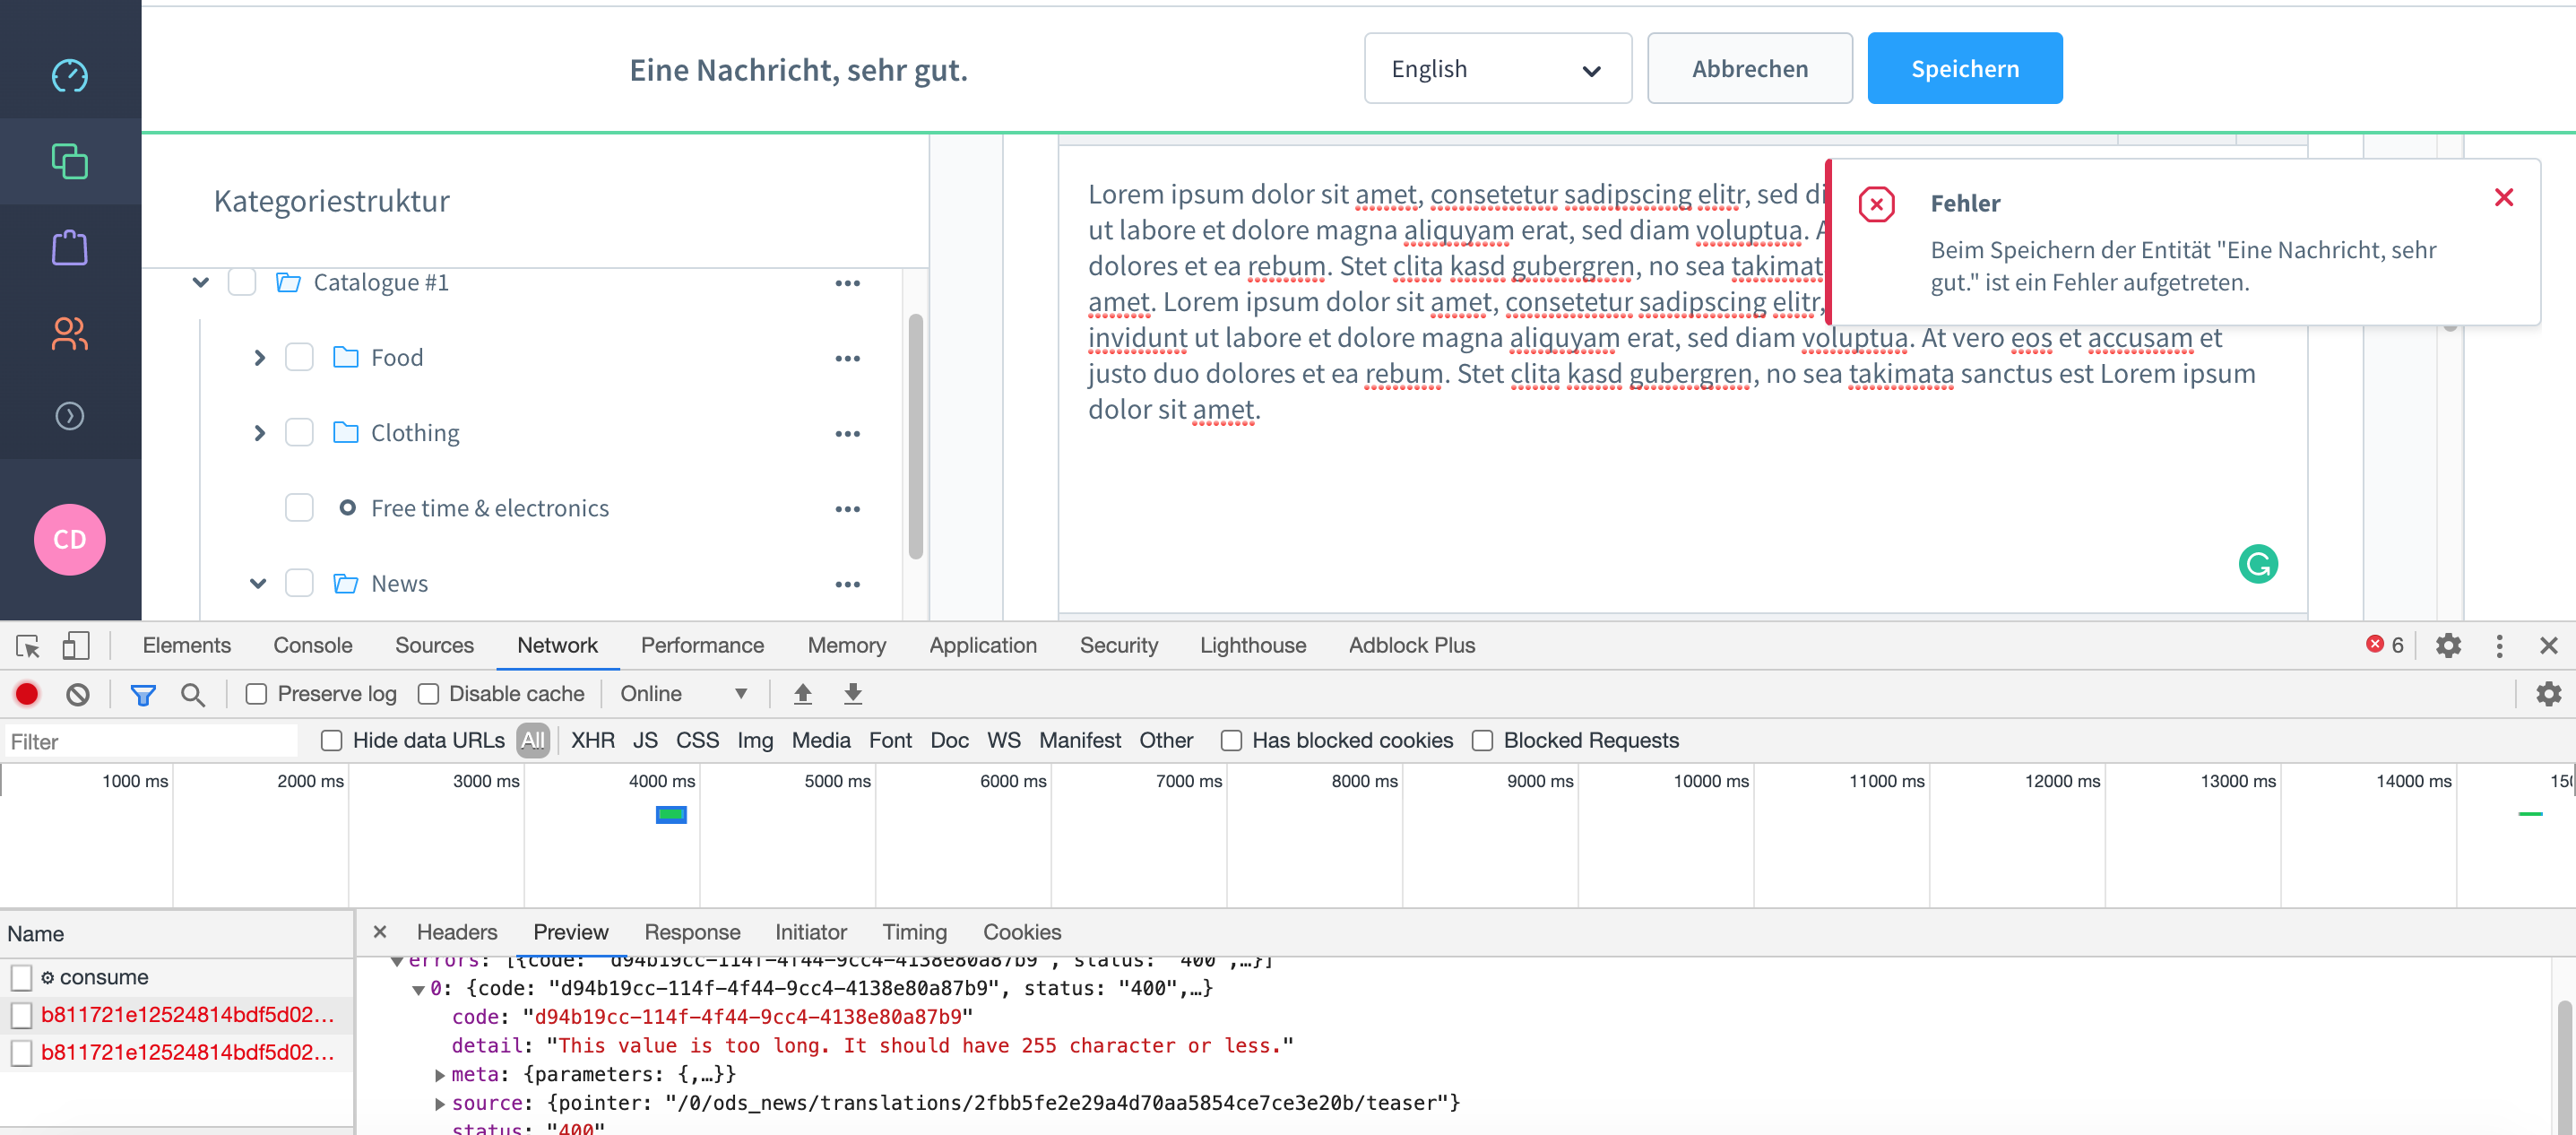Click the Grammarly icon in the text editor
Image resolution: width=2576 pixels, height=1135 pixels.
(2258, 564)
